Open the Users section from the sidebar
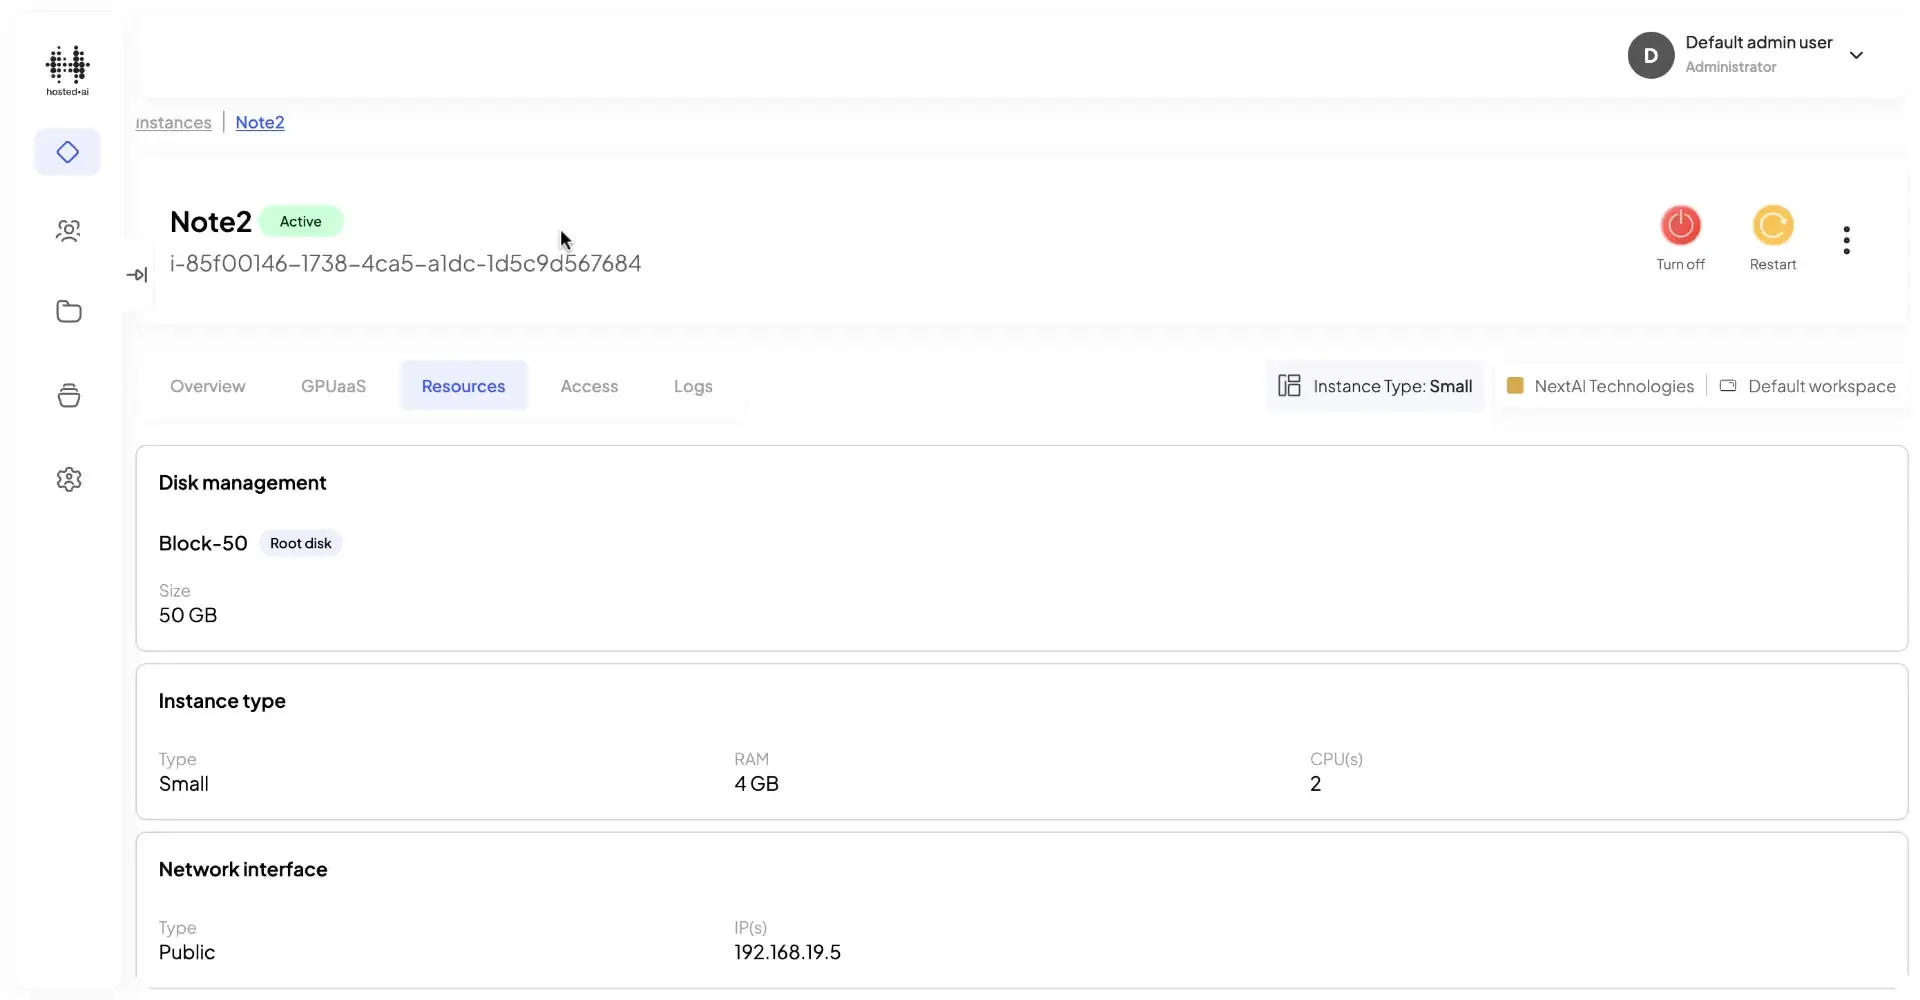 (67, 231)
